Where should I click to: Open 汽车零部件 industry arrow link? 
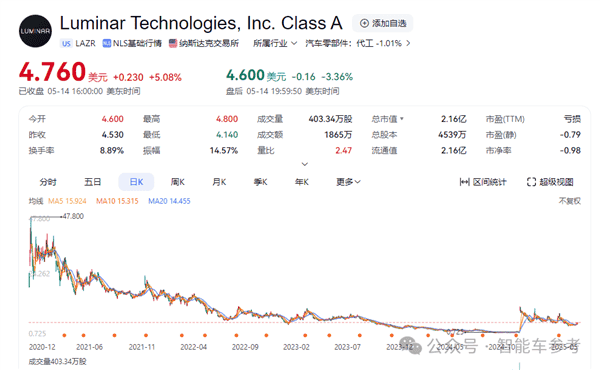tap(408, 43)
